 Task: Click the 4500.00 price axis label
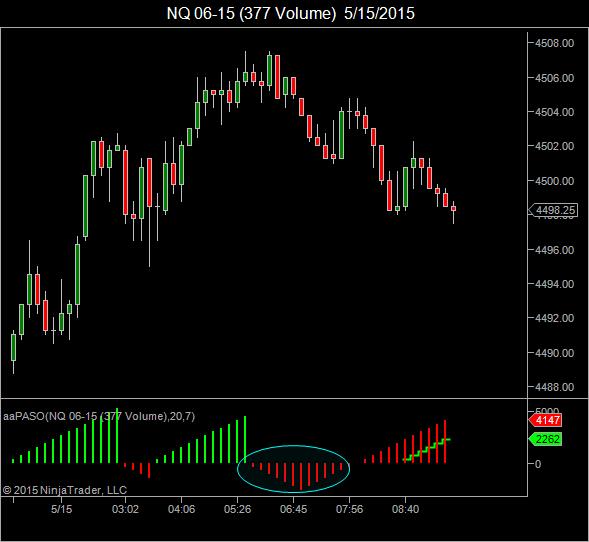coord(554,181)
